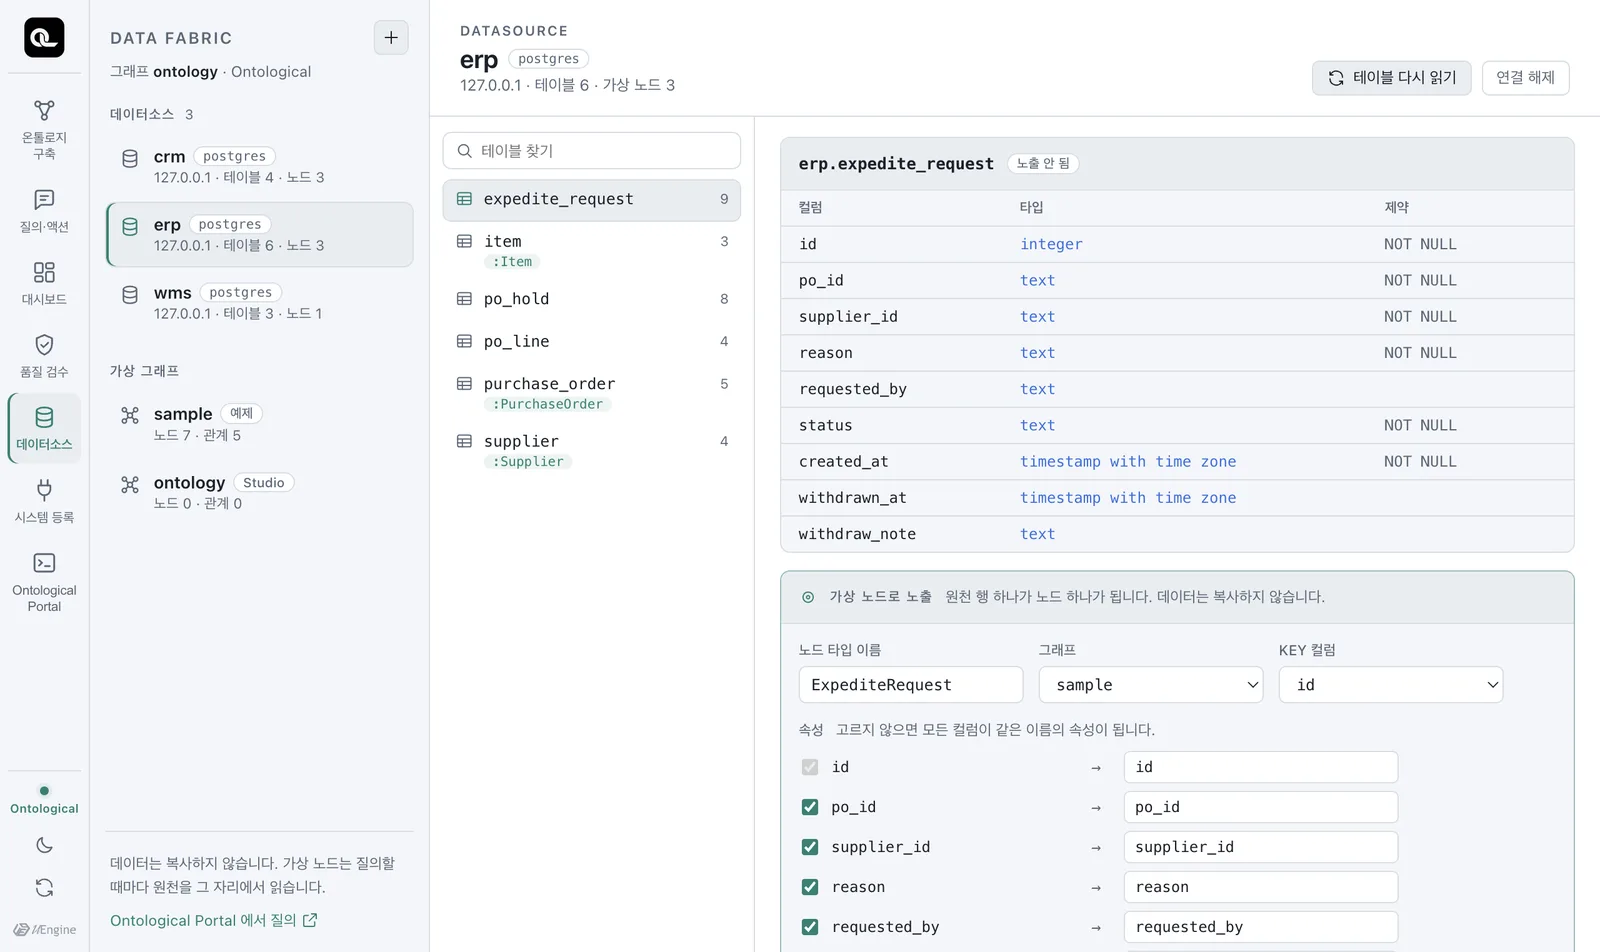Screen dimensions: 1600x952
Task: Click the refresh icon below the moon icon
Action: pos(44,888)
